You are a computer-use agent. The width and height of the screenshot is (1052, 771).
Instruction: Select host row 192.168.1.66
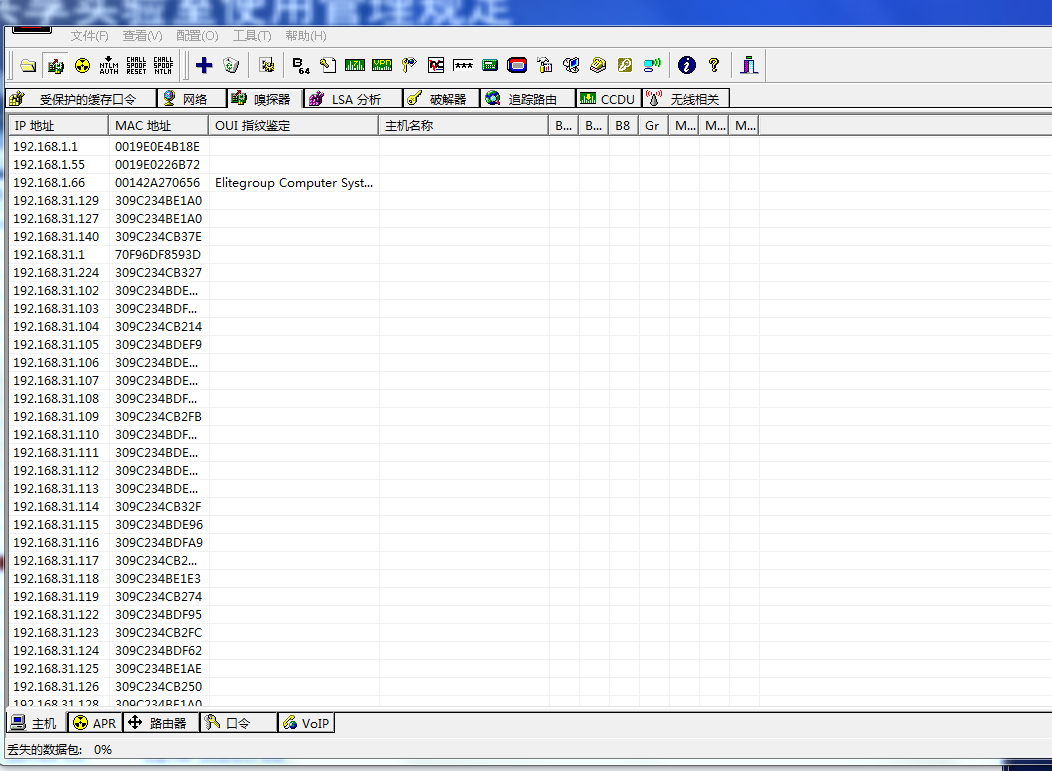pyautogui.click(x=49, y=183)
